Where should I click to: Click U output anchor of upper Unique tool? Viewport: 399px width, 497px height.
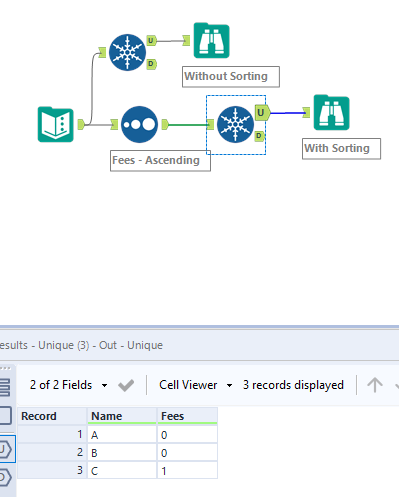(x=151, y=41)
